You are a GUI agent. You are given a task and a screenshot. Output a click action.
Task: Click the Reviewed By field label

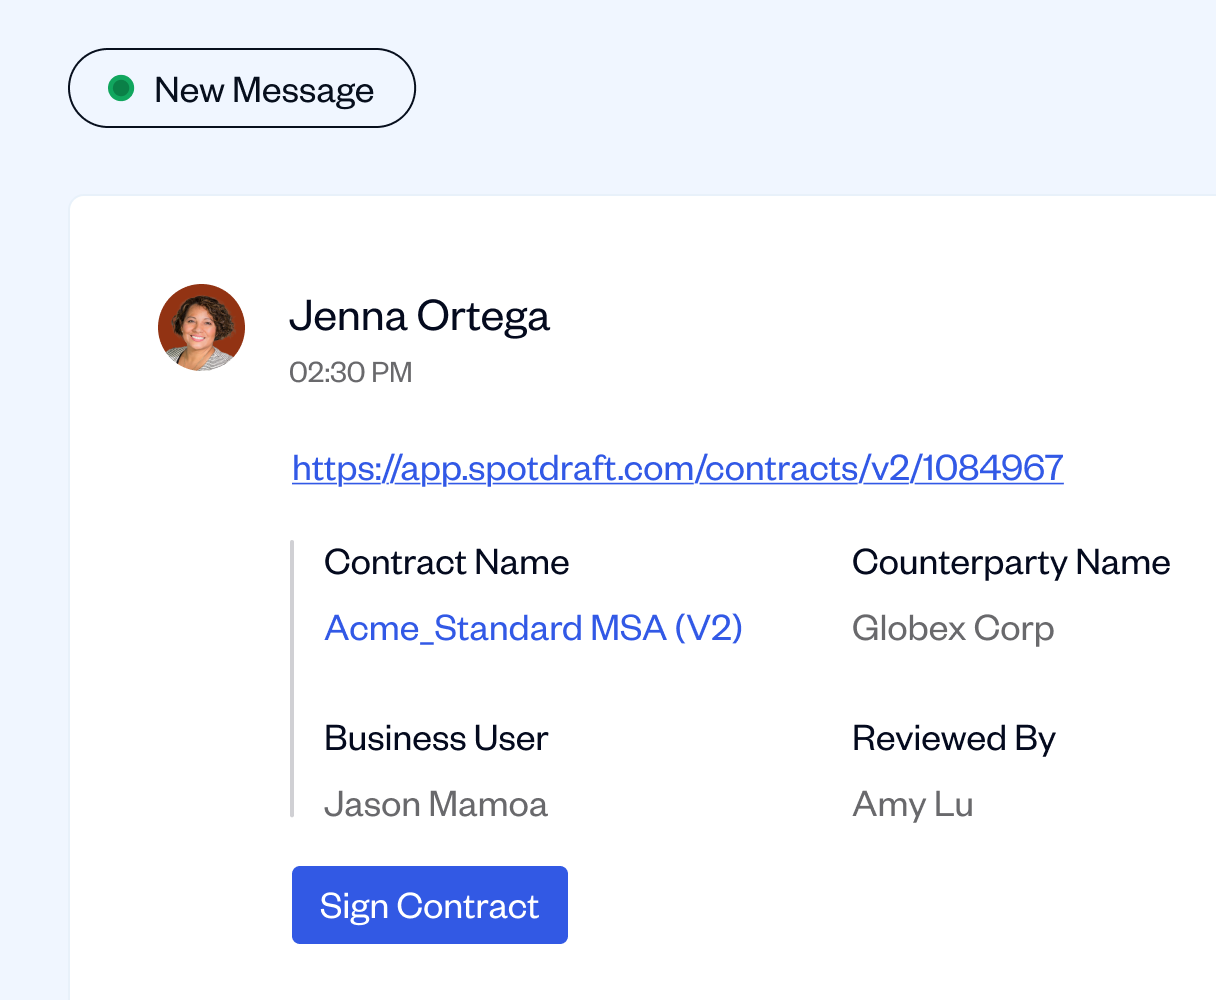[x=953, y=738]
